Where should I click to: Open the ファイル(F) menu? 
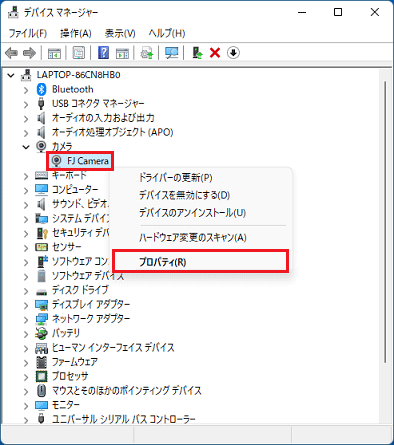(x=27, y=33)
